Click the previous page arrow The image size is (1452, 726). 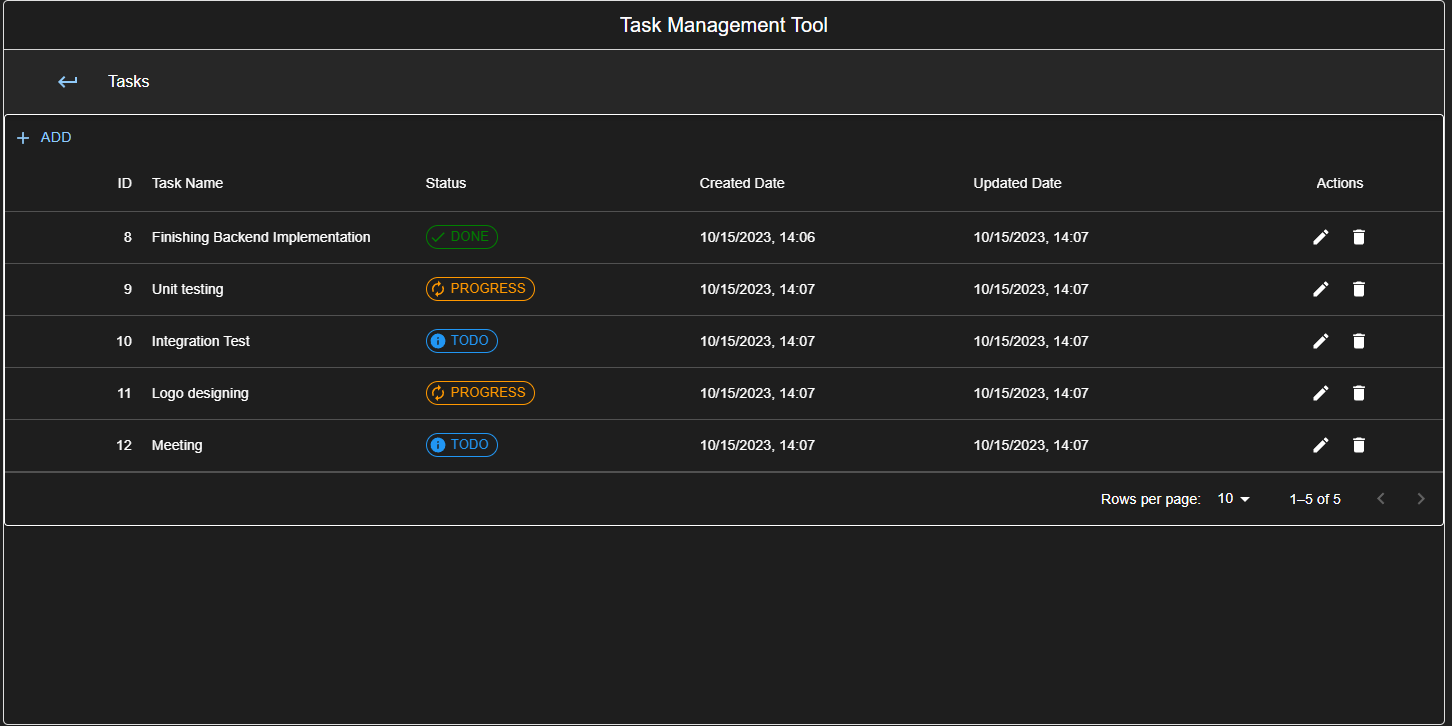[x=1381, y=498]
